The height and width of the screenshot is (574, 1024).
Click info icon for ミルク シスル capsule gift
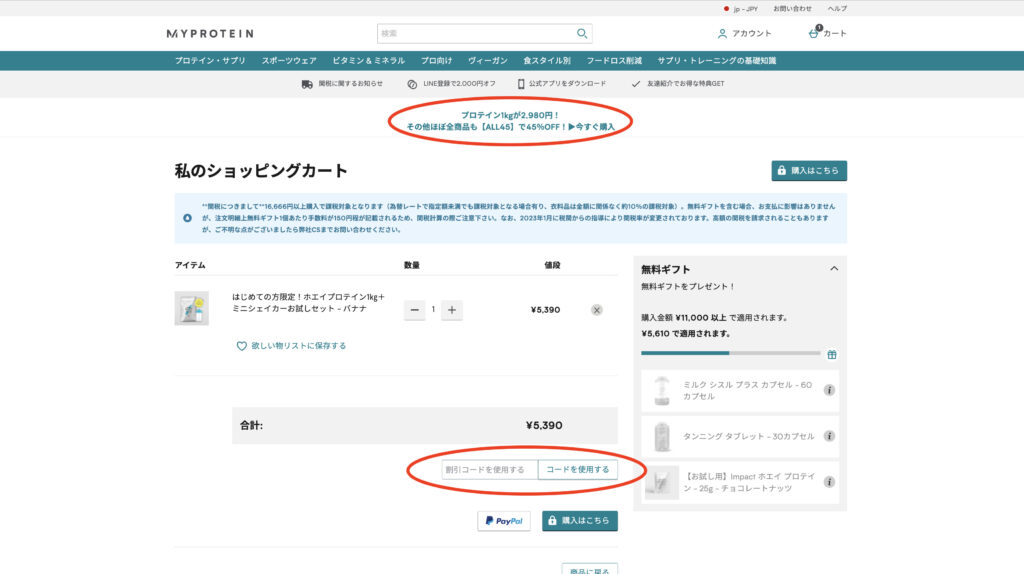pyautogui.click(x=829, y=390)
